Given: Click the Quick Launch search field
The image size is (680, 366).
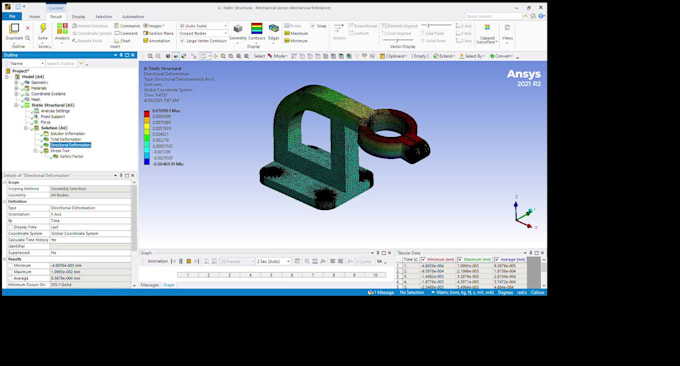Looking at the screenshot, I should click(x=493, y=16).
